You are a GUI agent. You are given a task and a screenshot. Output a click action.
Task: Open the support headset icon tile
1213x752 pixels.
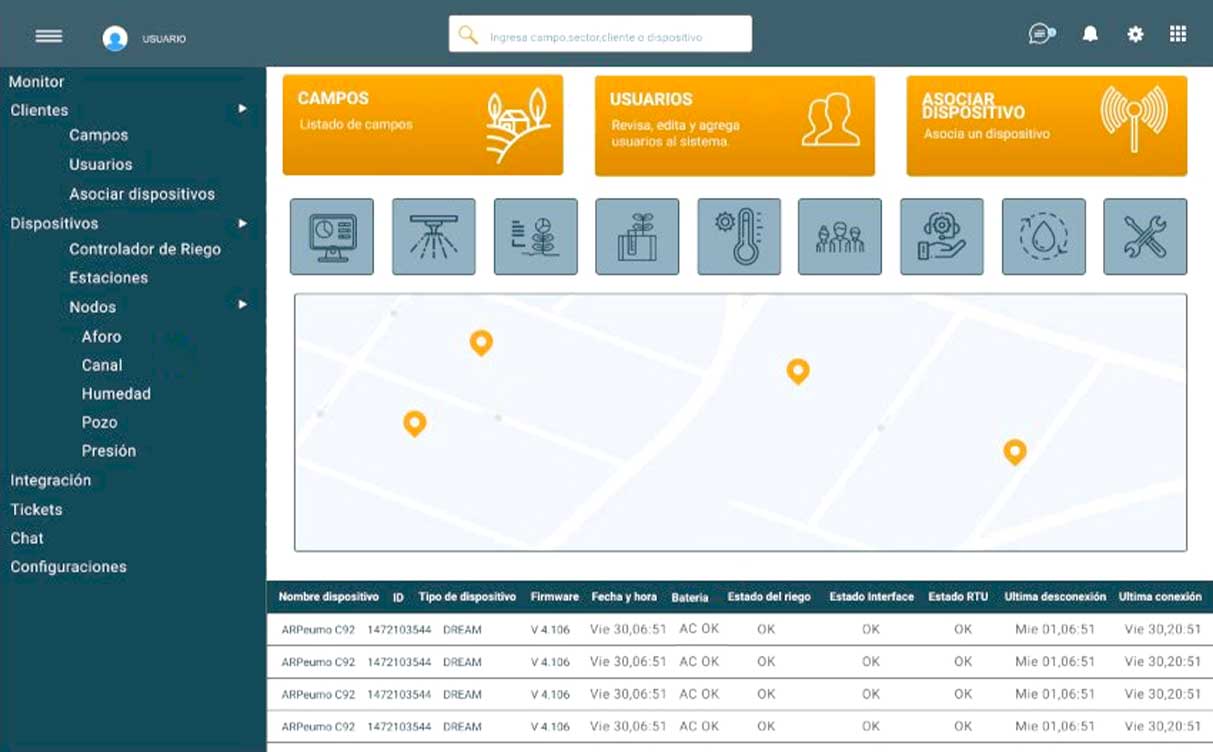coord(941,237)
